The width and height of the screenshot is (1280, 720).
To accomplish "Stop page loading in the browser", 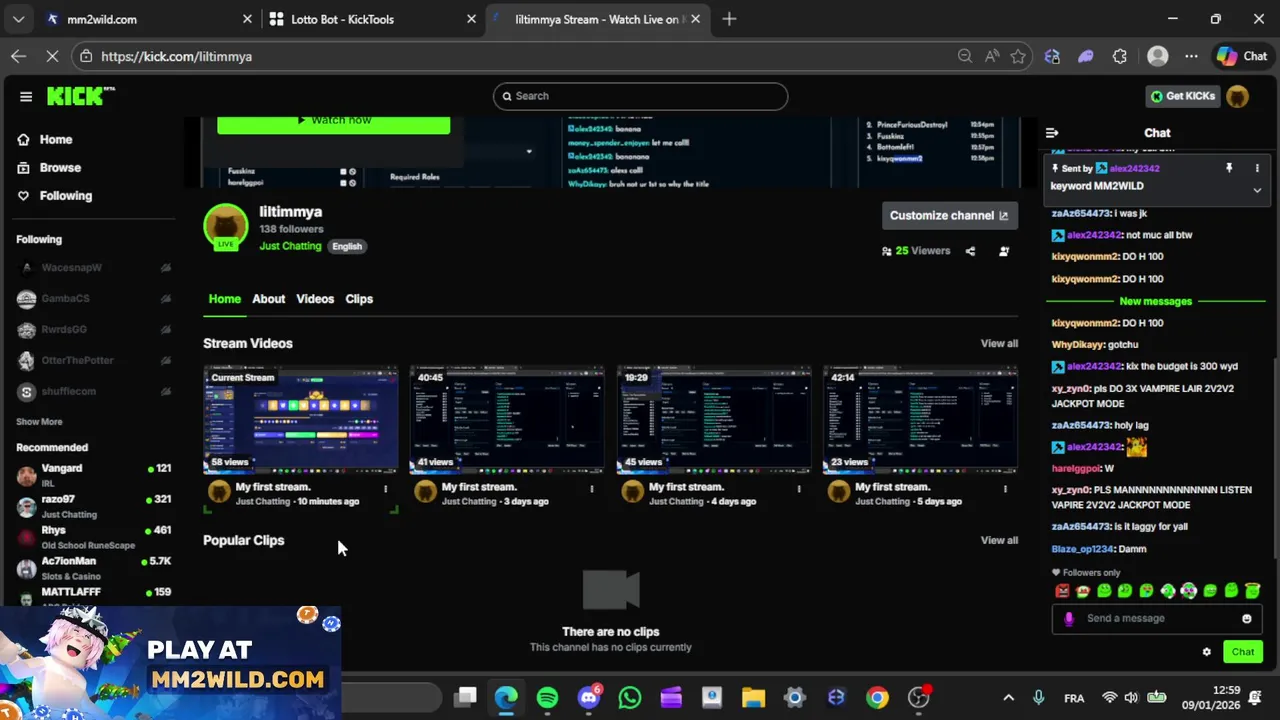I will coord(52,56).
